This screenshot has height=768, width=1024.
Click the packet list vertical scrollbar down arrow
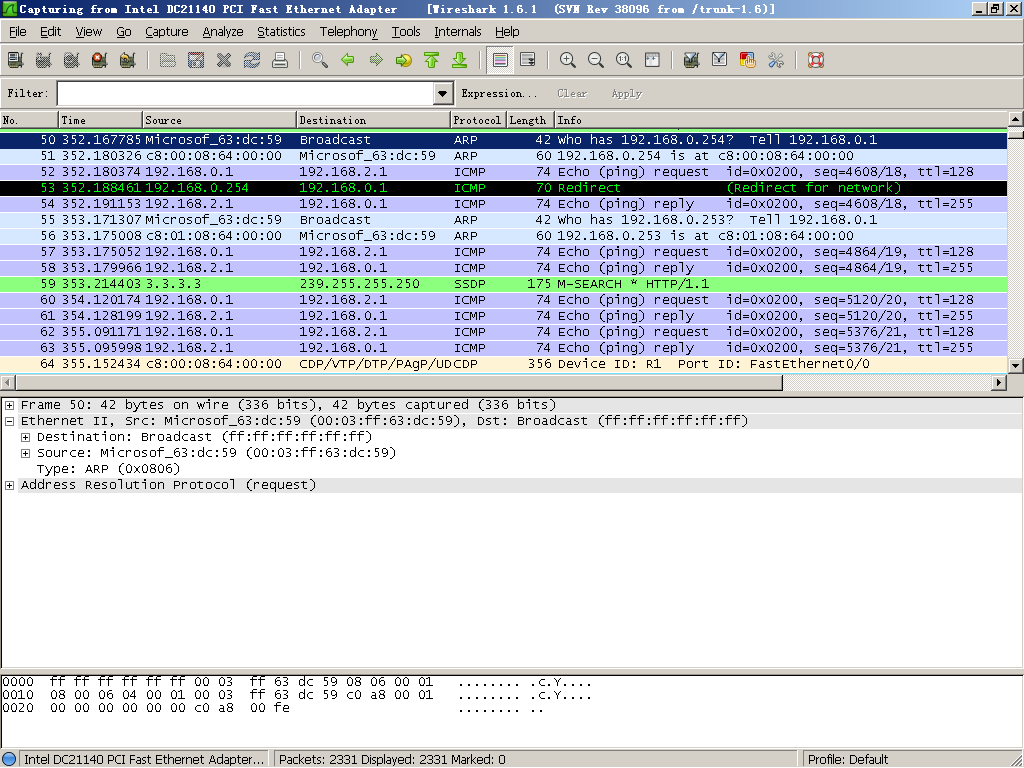click(x=1016, y=366)
